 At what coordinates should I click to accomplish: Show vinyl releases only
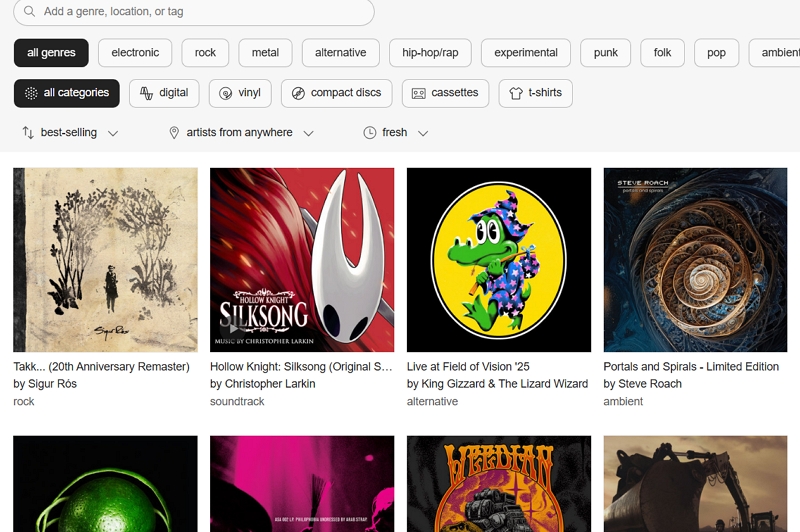(240, 93)
